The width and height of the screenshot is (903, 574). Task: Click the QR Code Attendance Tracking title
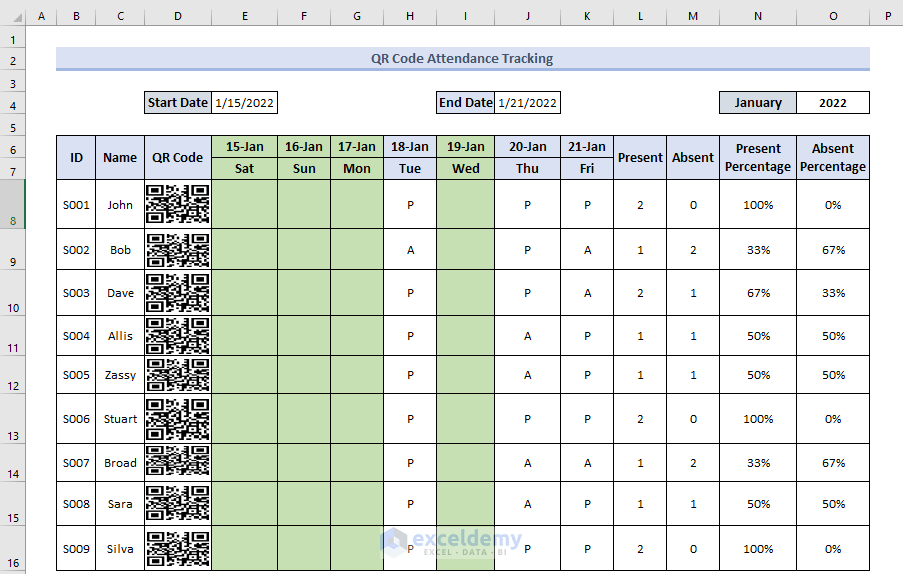(x=462, y=58)
